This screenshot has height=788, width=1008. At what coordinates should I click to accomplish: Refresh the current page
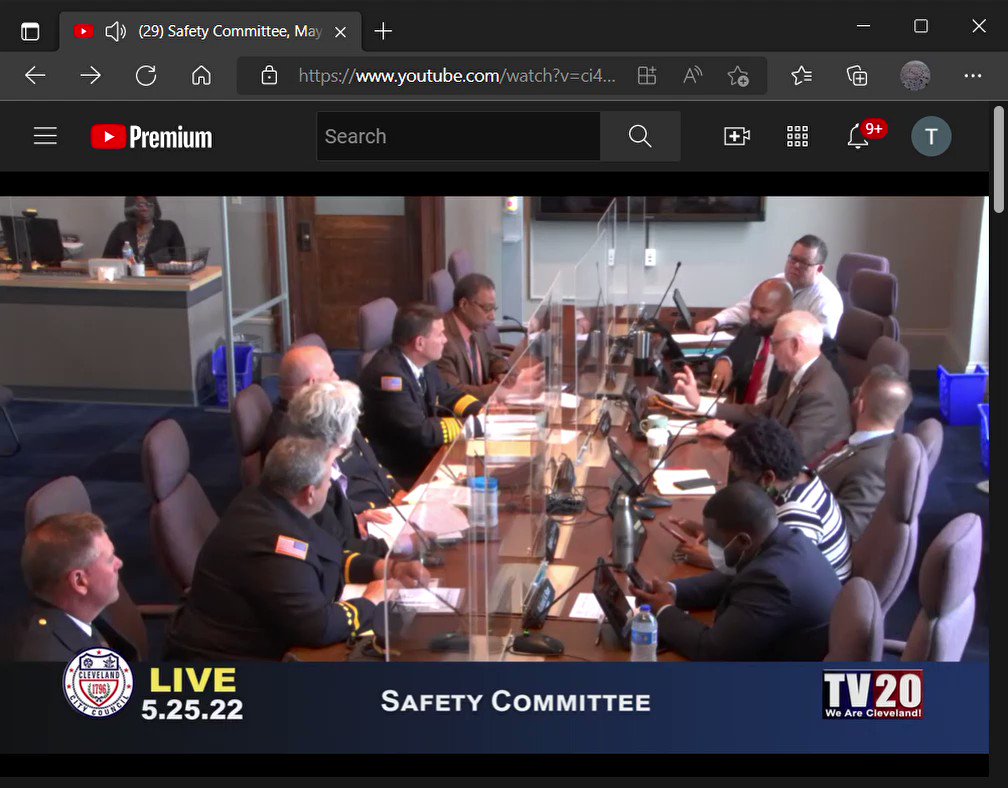point(146,76)
